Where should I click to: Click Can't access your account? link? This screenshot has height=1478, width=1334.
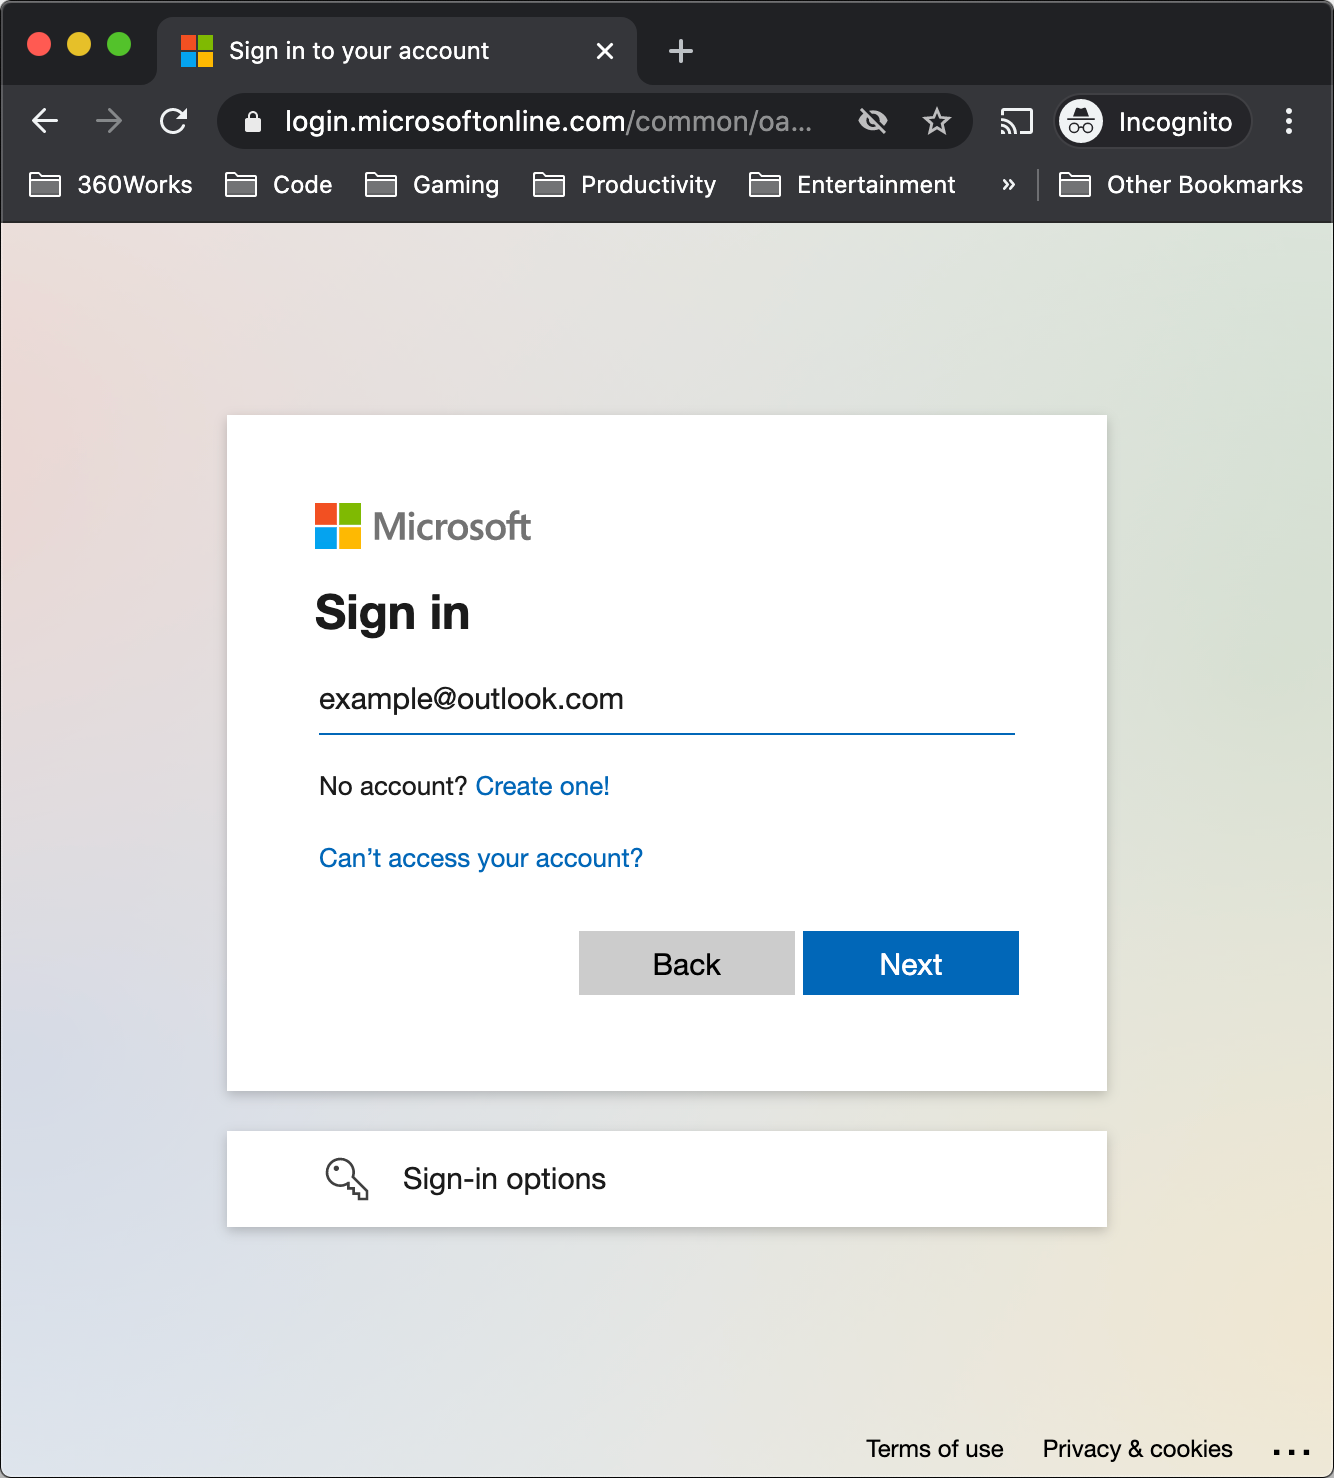tap(481, 858)
